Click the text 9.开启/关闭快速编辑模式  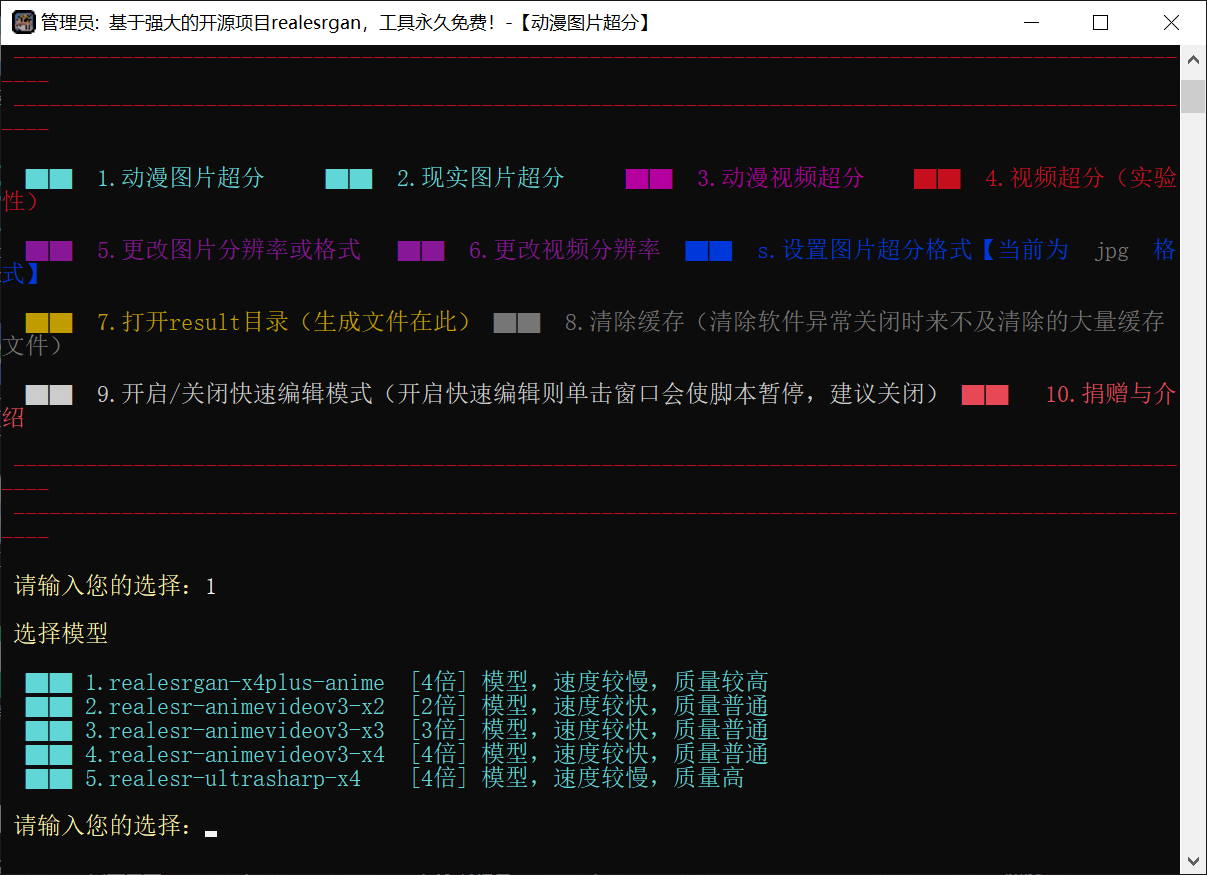tap(235, 395)
